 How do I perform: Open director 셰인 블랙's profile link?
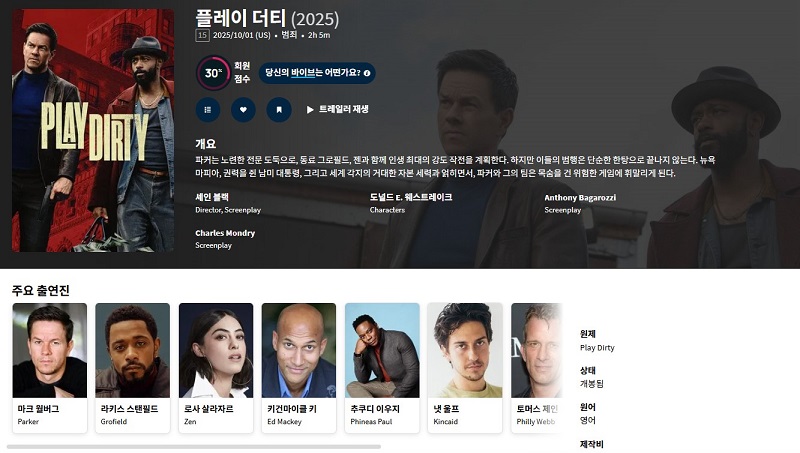212,197
